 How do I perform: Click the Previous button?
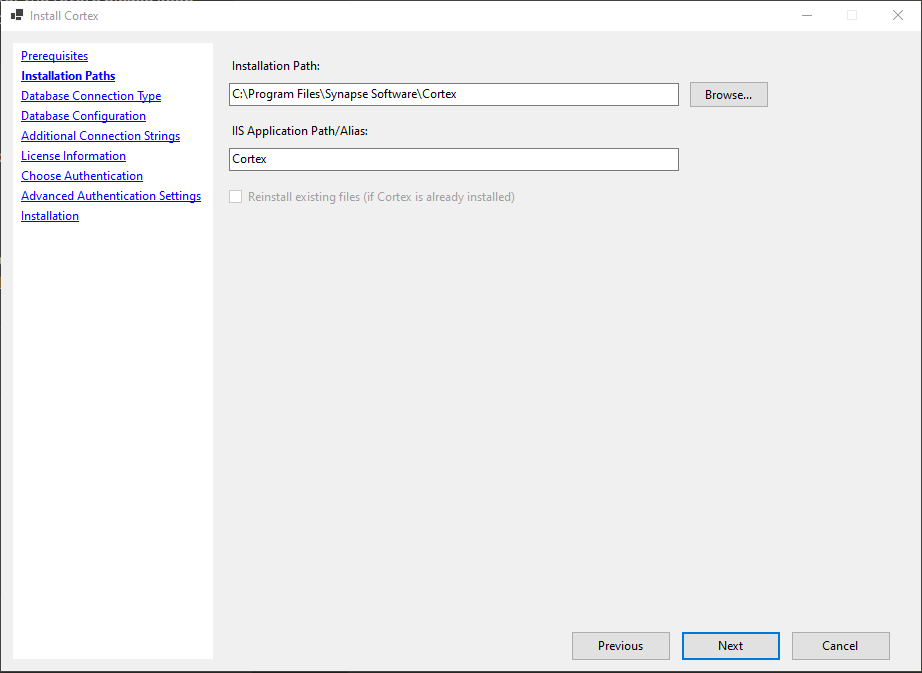pyautogui.click(x=620, y=645)
